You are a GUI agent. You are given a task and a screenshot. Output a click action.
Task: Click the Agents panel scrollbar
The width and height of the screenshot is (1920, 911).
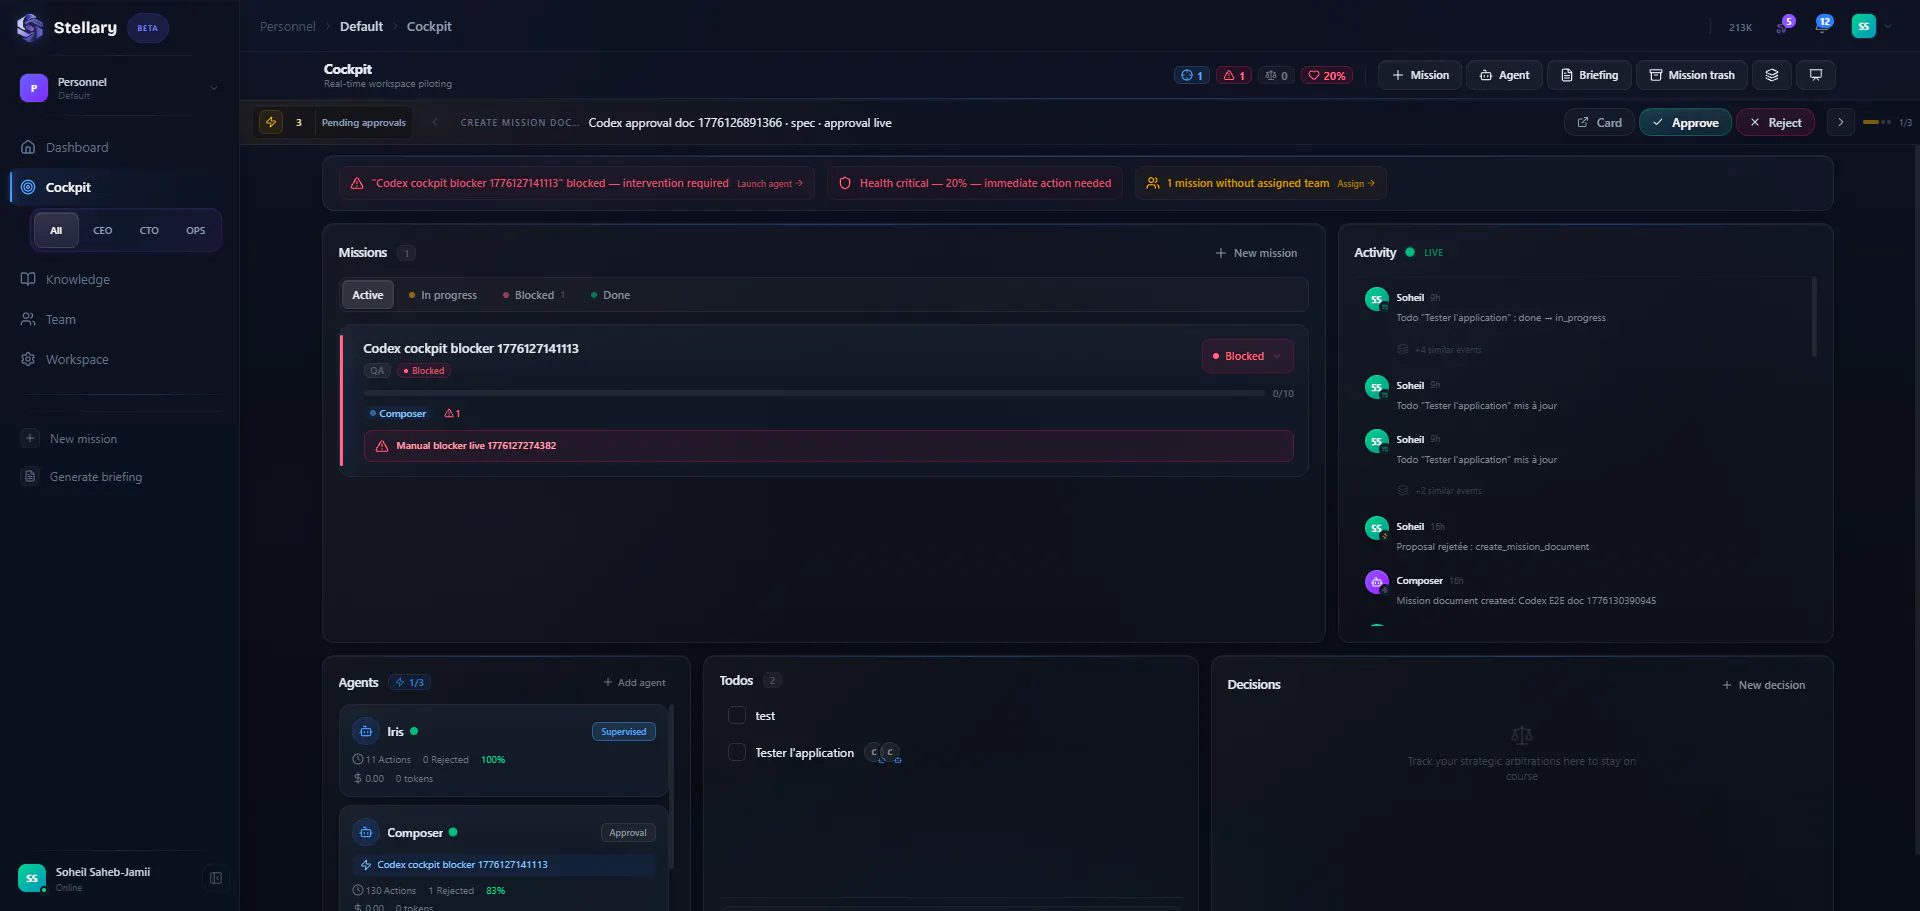pyautogui.click(x=671, y=786)
